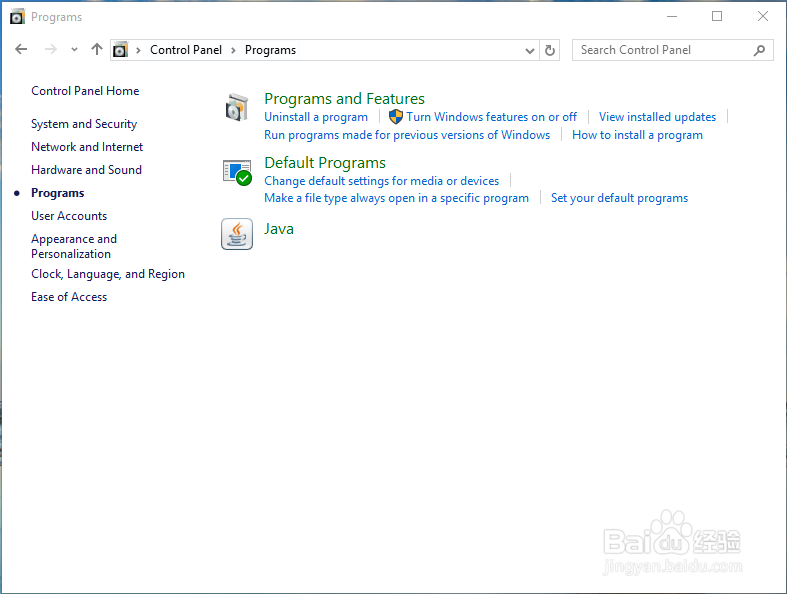
Task: Expand chevron before Control Panel breadcrumb
Action: 138,50
